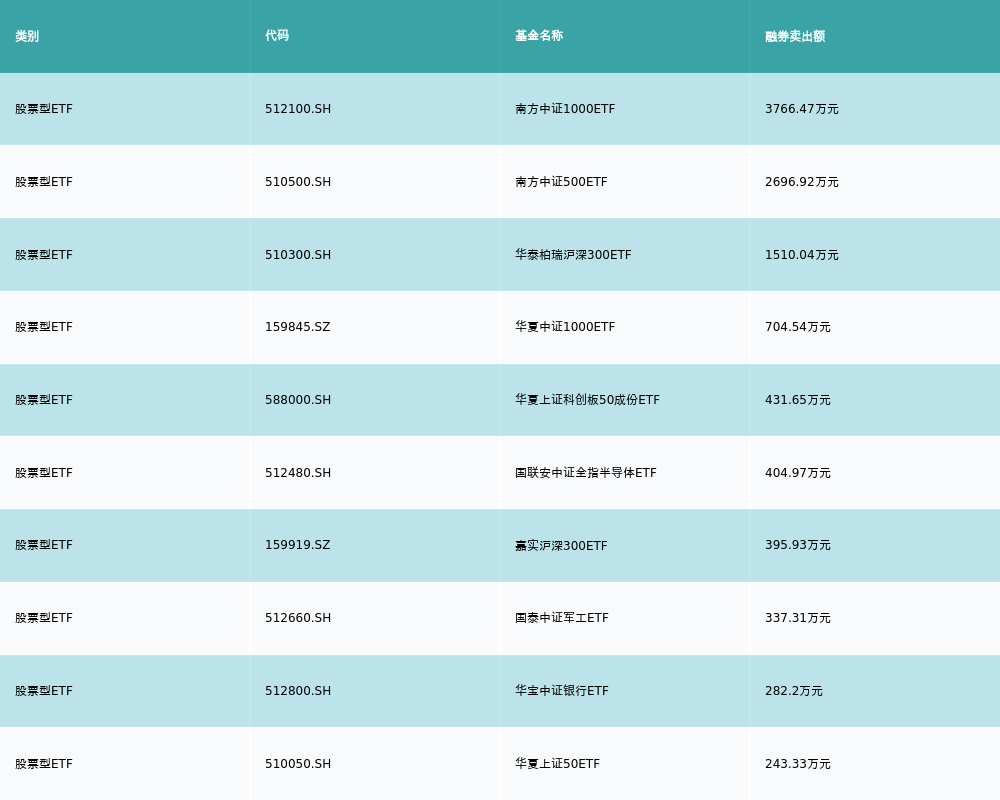The width and height of the screenshot is (1000, 800).
Task: Click 股票型ETF in the 510050.SH row
Action: pyautogui.click(x=44, y=764)
